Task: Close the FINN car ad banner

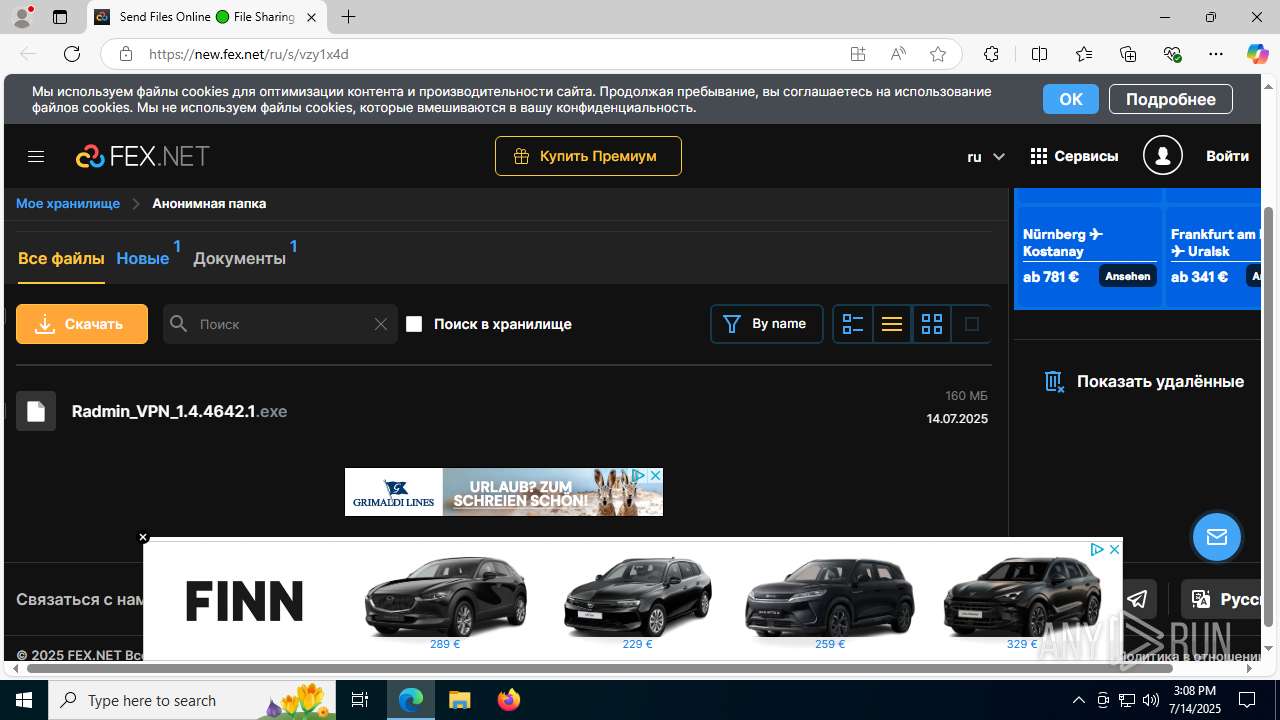Action: coord(143,537)
